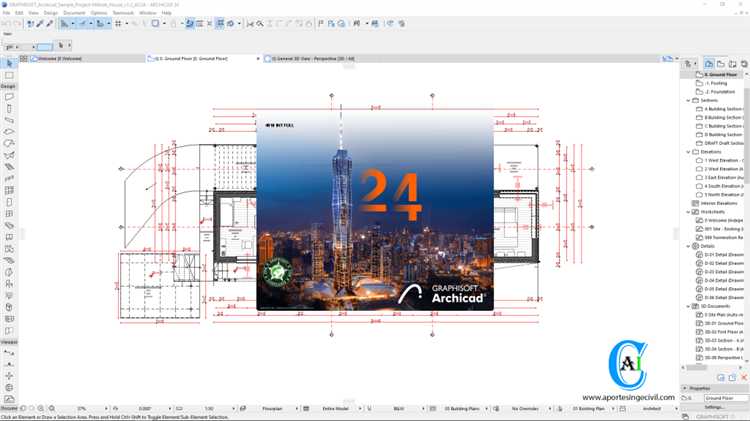
Task: Collapse the Properties section in Navigator
Action: pos(685,388)
